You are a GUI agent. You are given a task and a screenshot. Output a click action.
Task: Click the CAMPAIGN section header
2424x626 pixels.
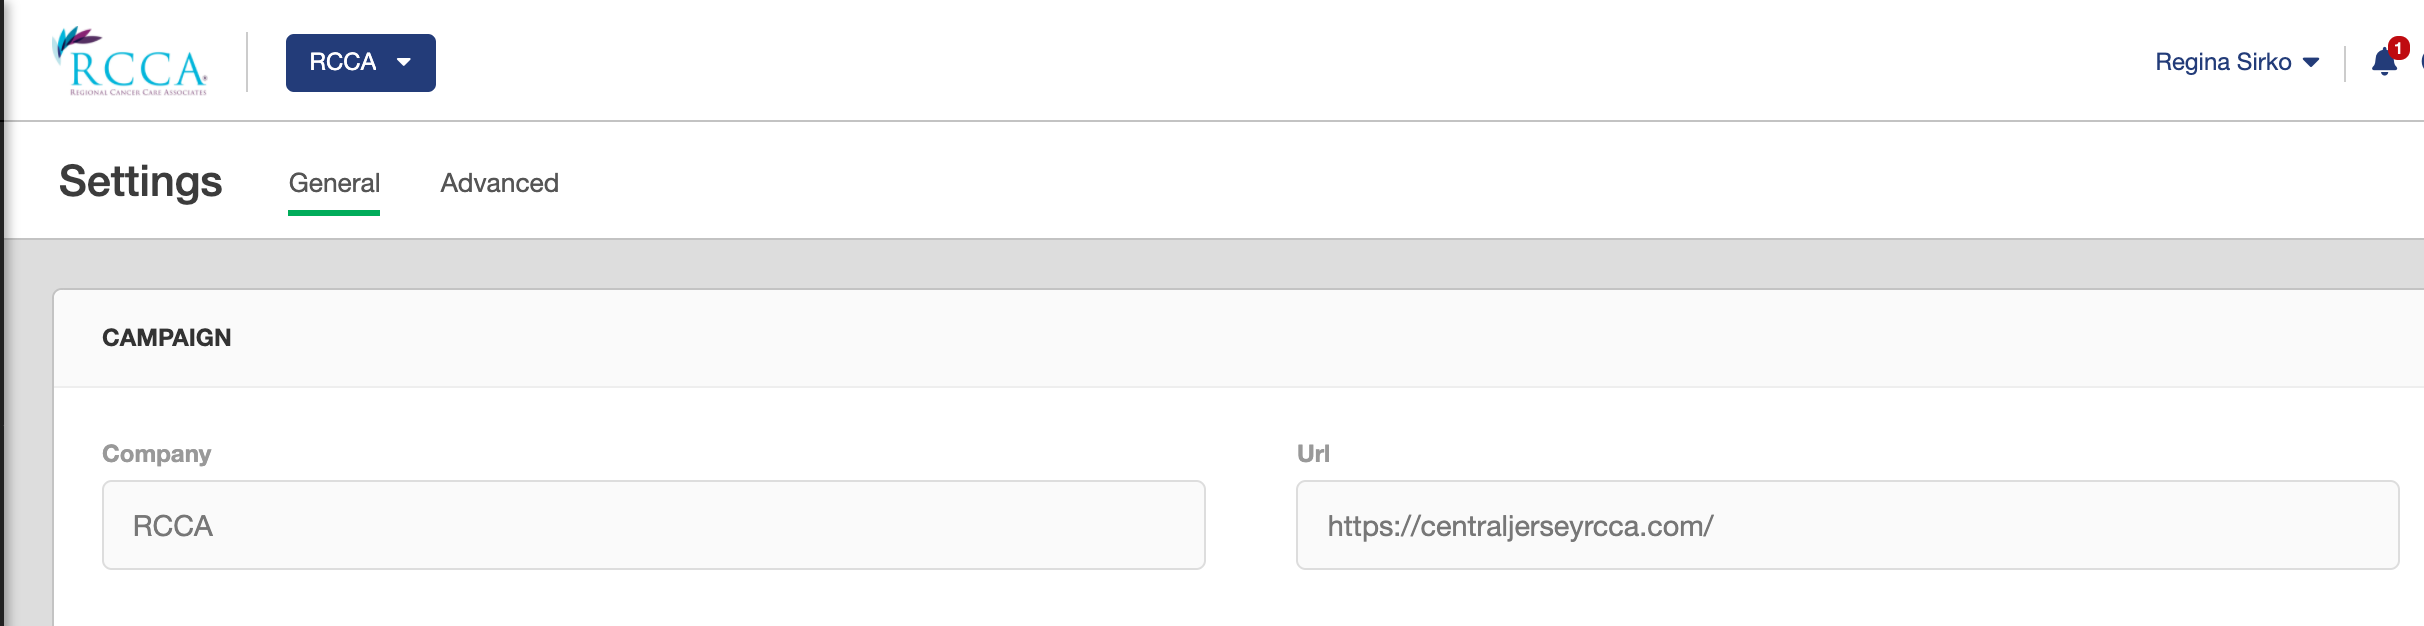166,338
